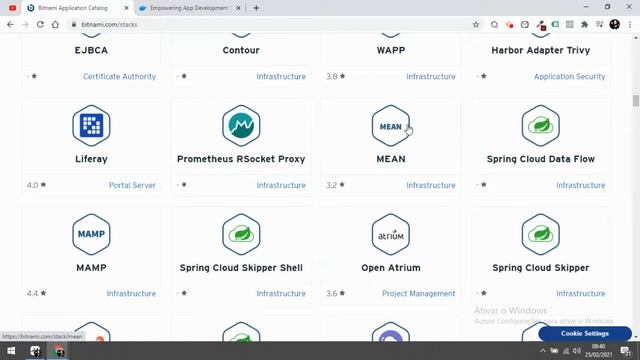The height and width of the screenshot is (360, 640).
Task: Go back with the browser back arrow
Action: tap(10, 24)
